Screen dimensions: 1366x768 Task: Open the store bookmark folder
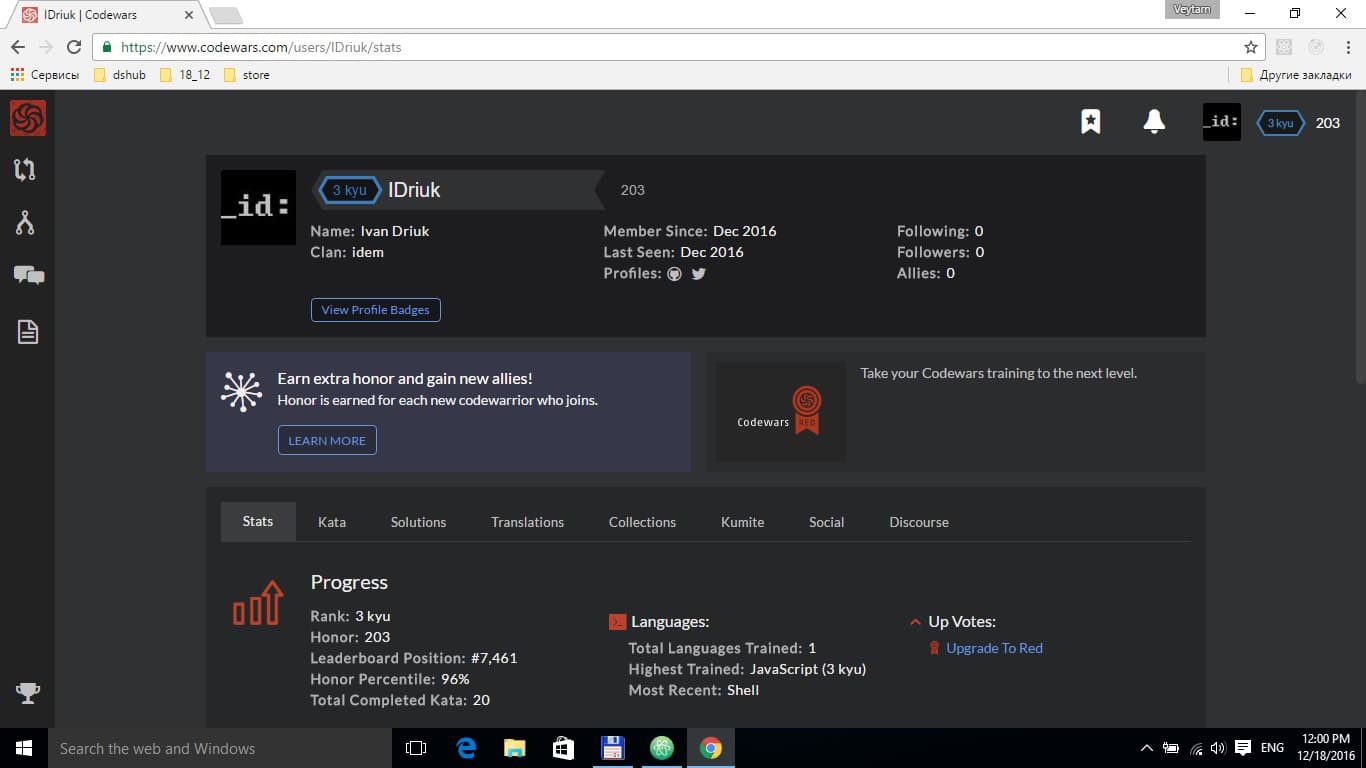[x=247, y=75]
